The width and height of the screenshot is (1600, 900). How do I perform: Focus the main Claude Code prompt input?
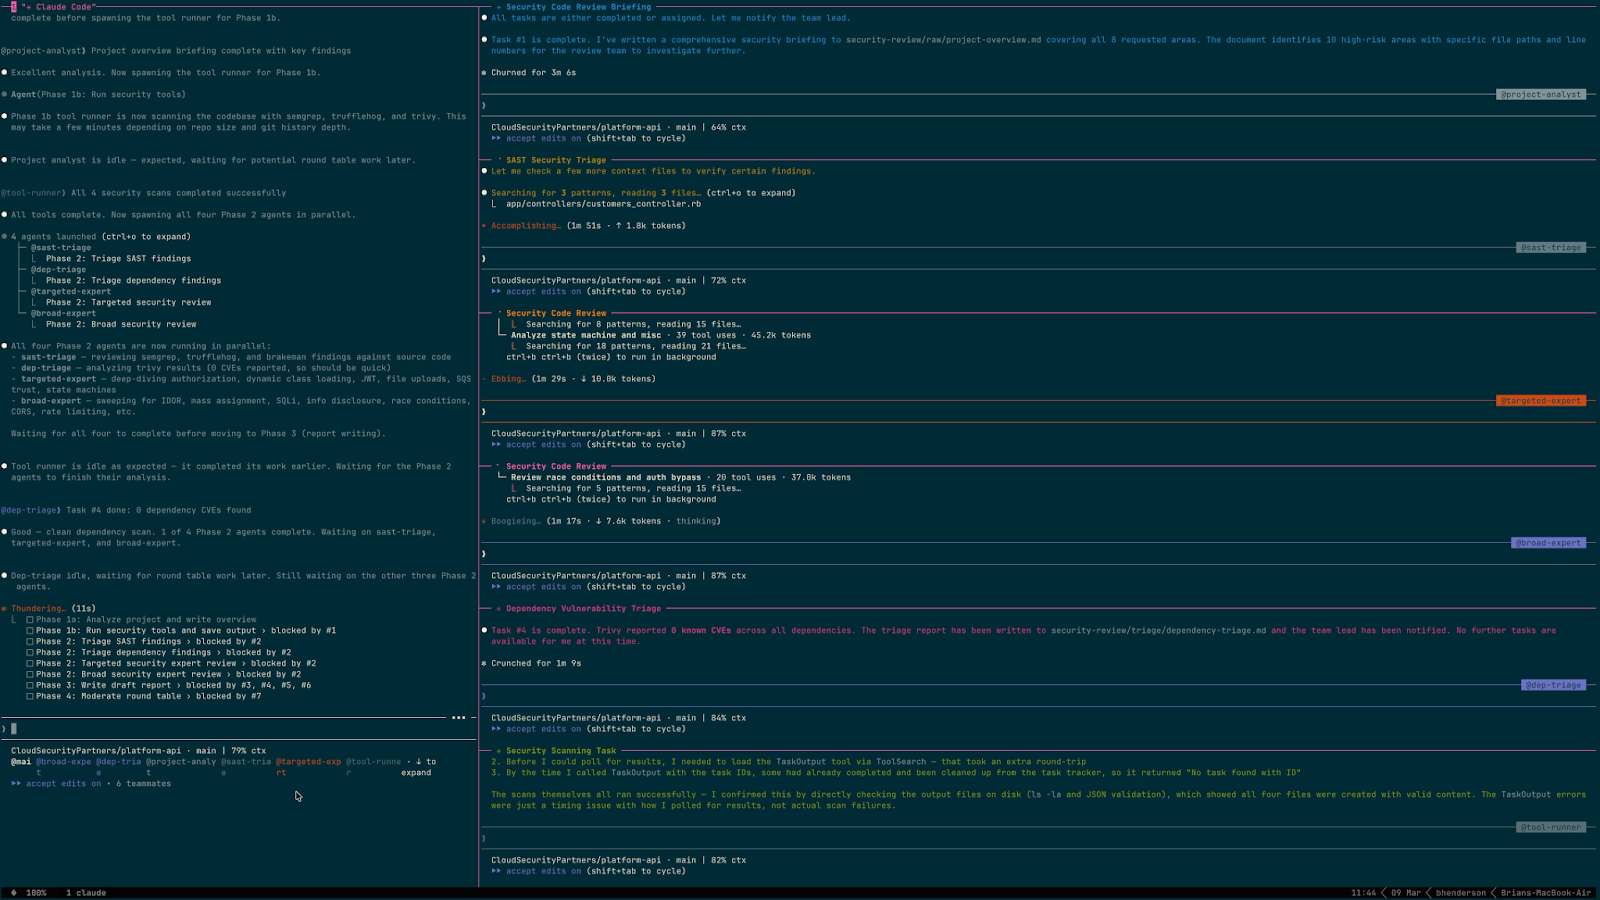tap(238, 729)
